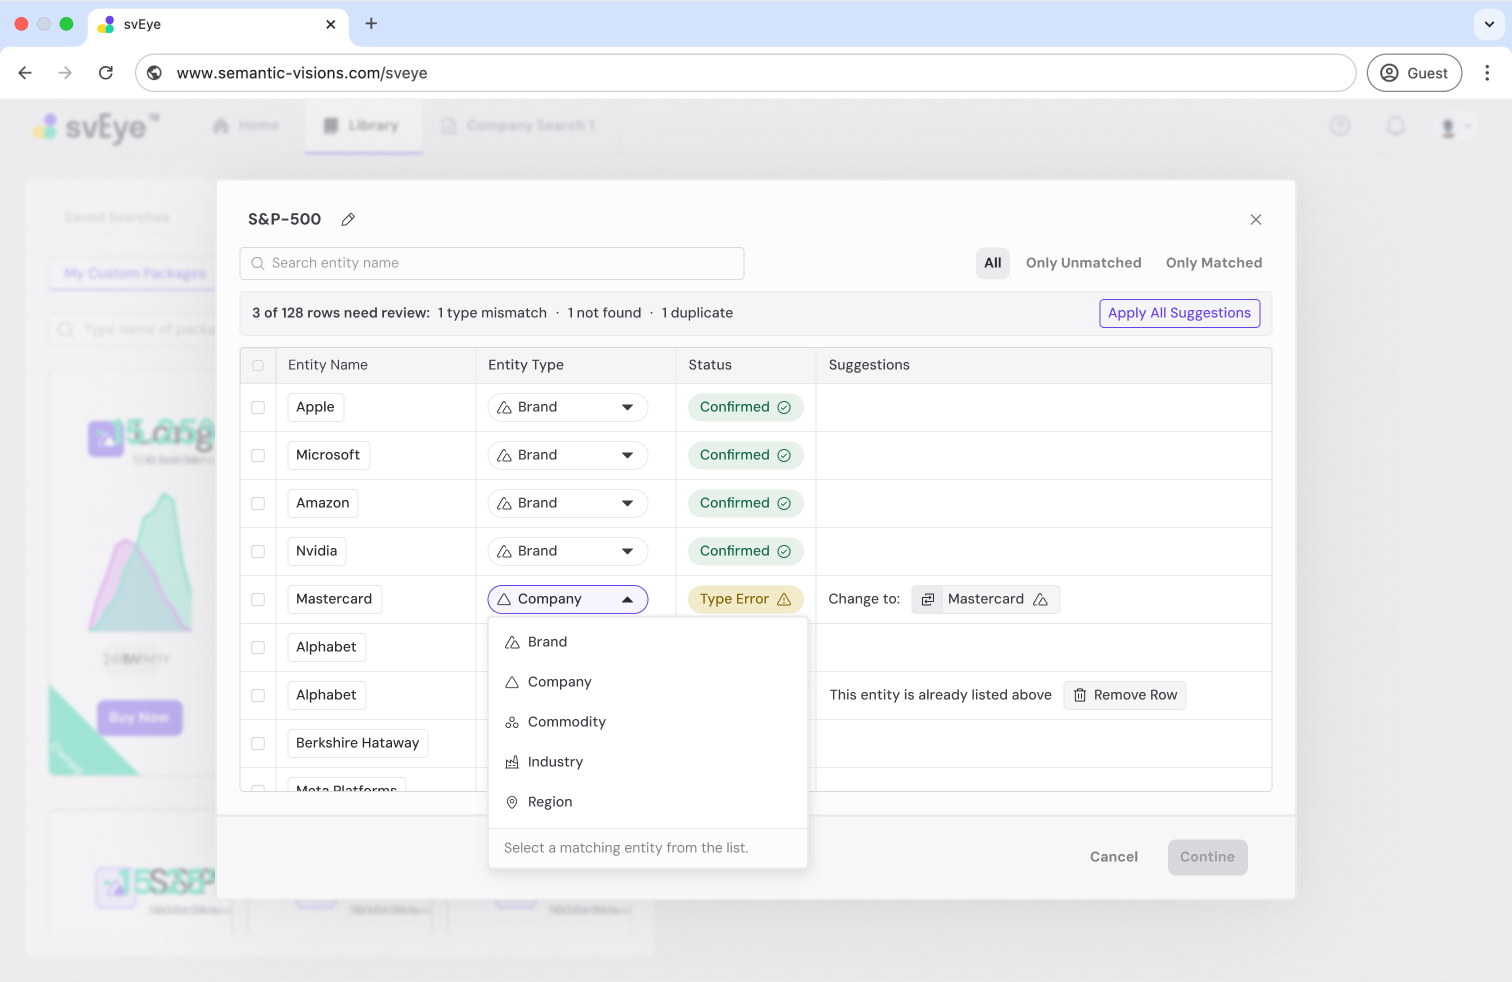Click the pencil icon beside S&P-500
This screenshot has height=982, width=1512.
pos(348,219)
